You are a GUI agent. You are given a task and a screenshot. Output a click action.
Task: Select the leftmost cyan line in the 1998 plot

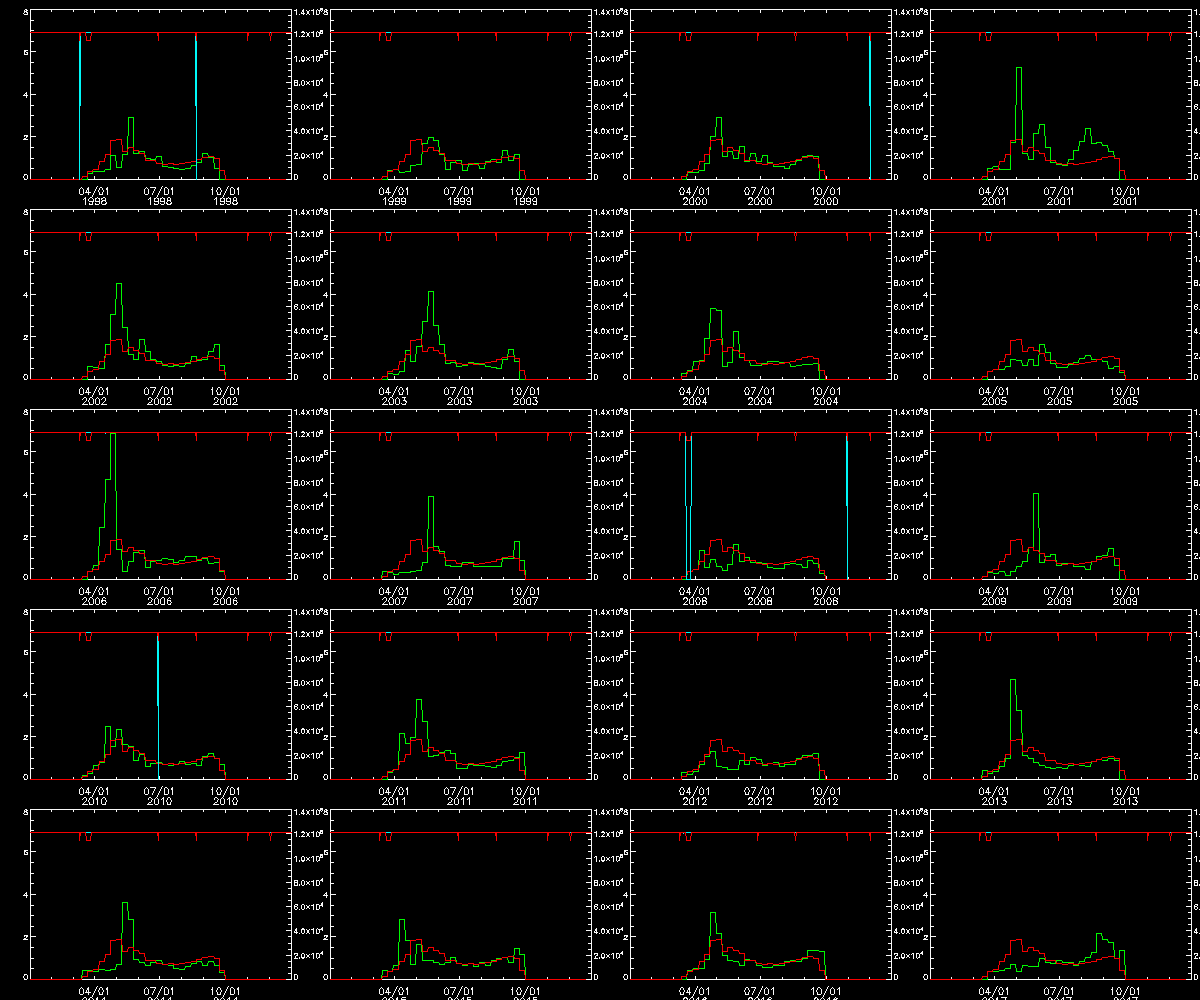80,100
